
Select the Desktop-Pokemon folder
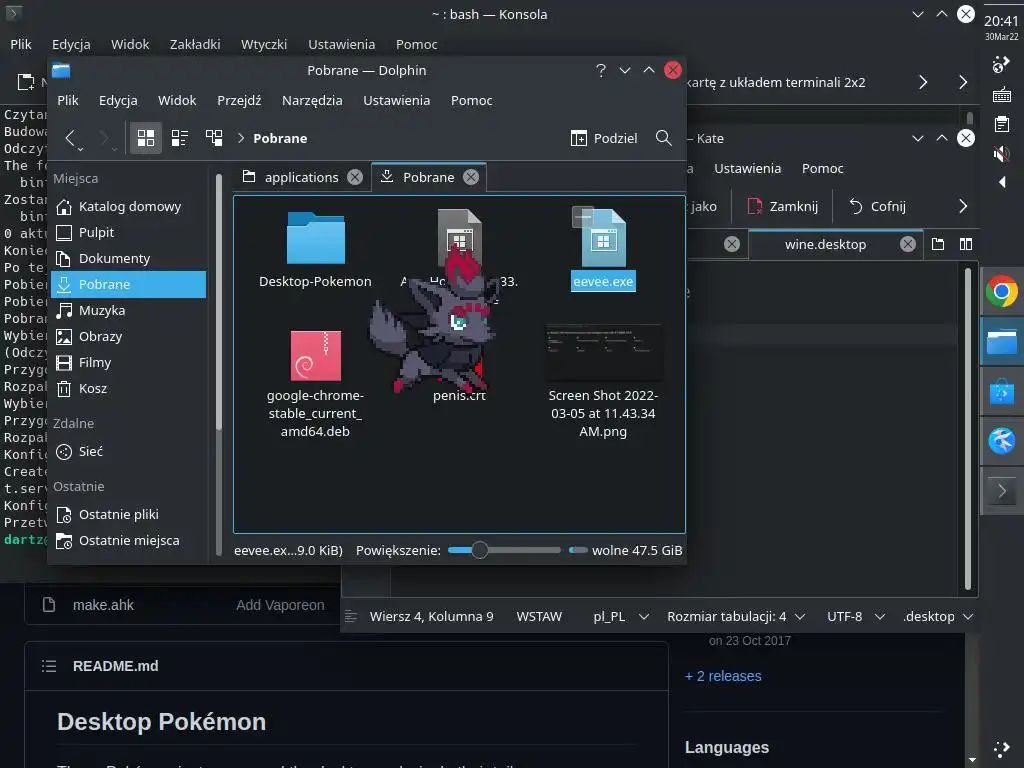[x=315, y=249]
